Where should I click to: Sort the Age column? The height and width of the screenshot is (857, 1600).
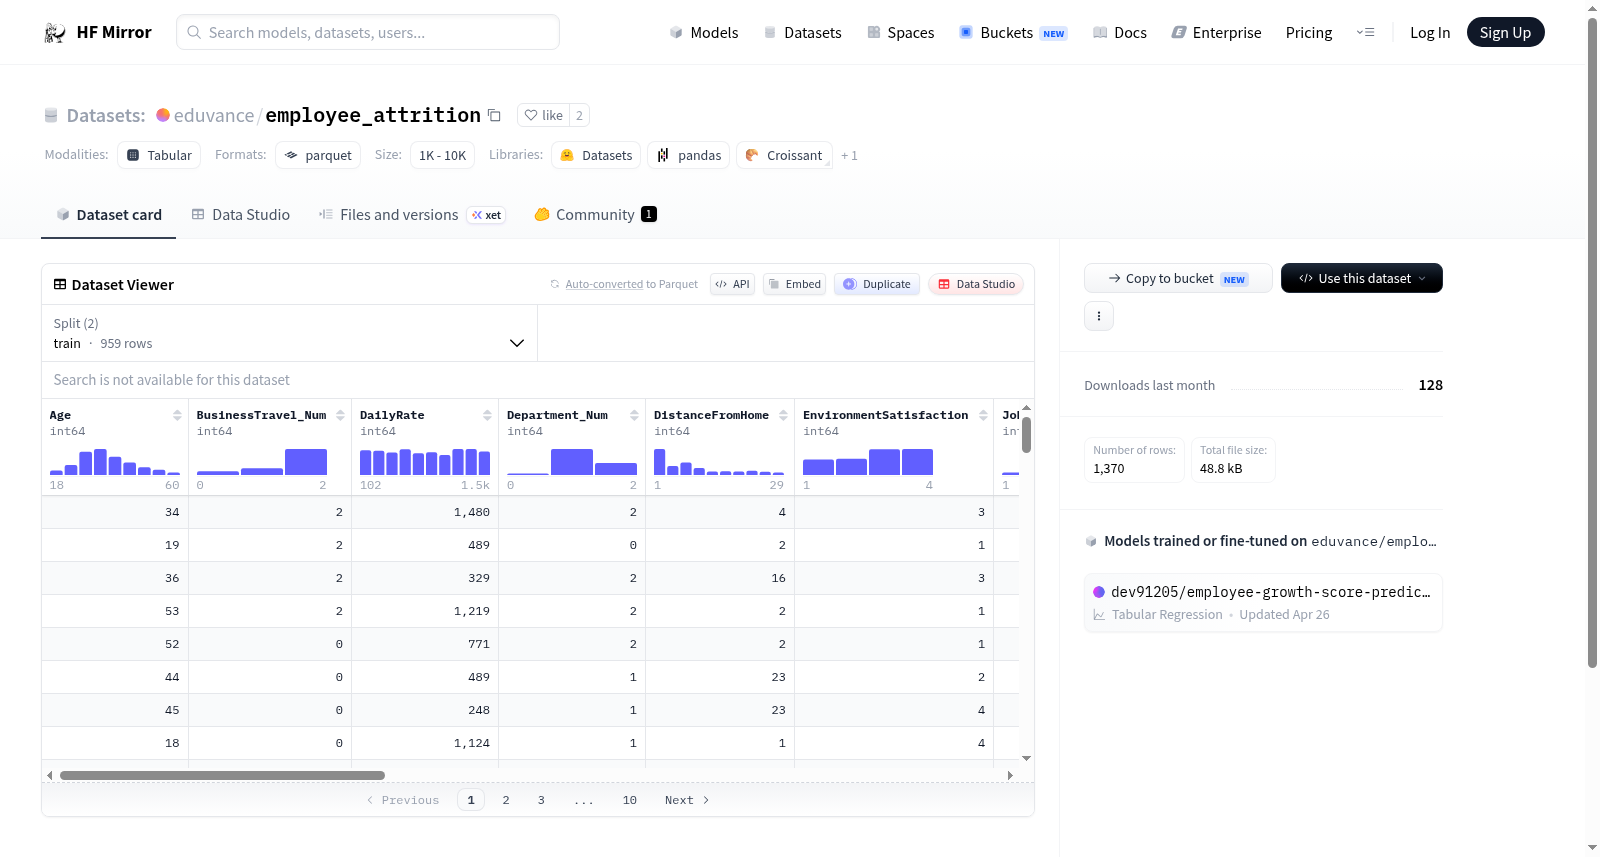[x=177, y=415]
